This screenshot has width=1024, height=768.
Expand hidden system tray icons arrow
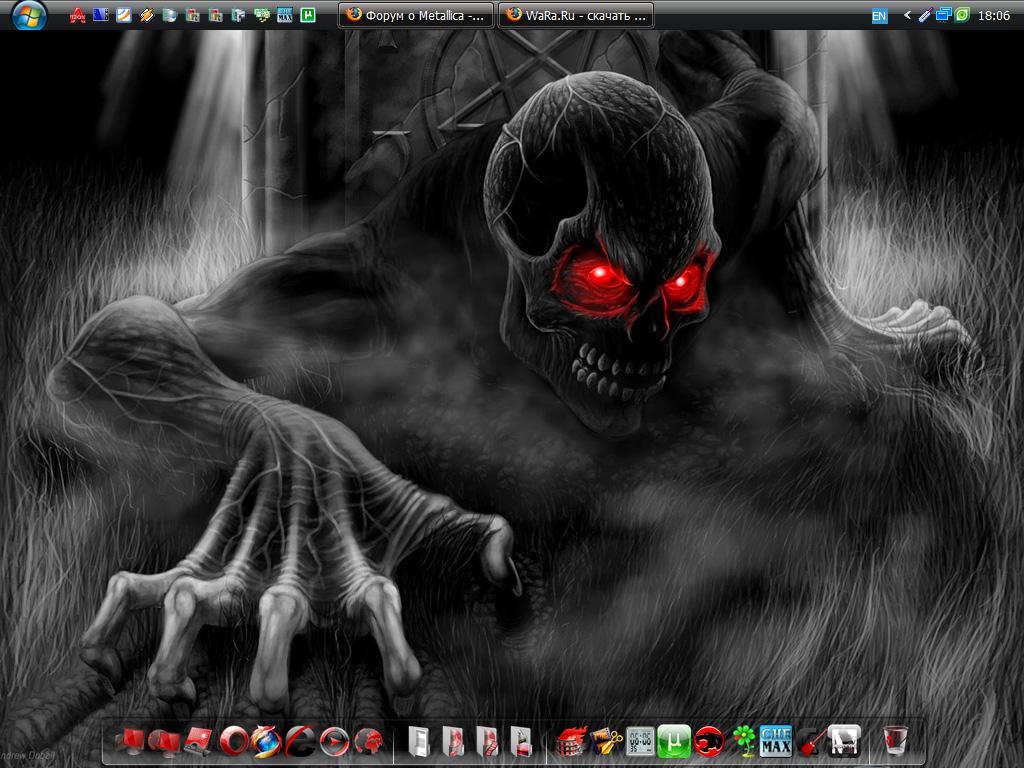907,16
